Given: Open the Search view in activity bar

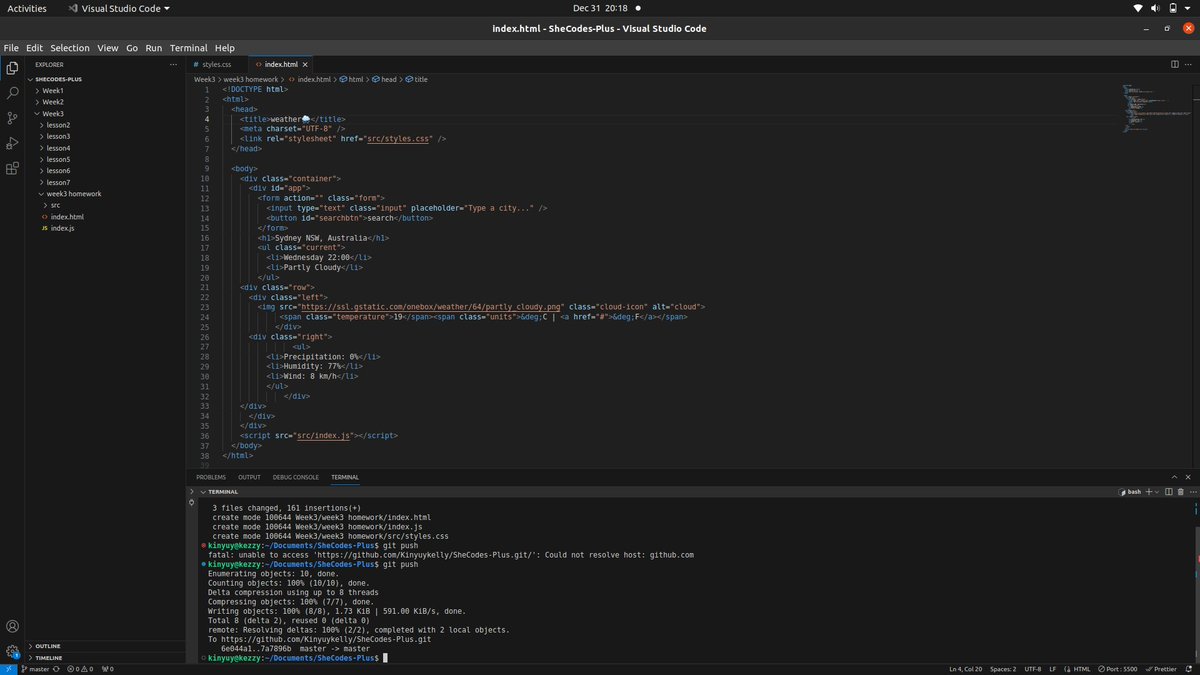Looking at the screenshot, I should point(12,93).
